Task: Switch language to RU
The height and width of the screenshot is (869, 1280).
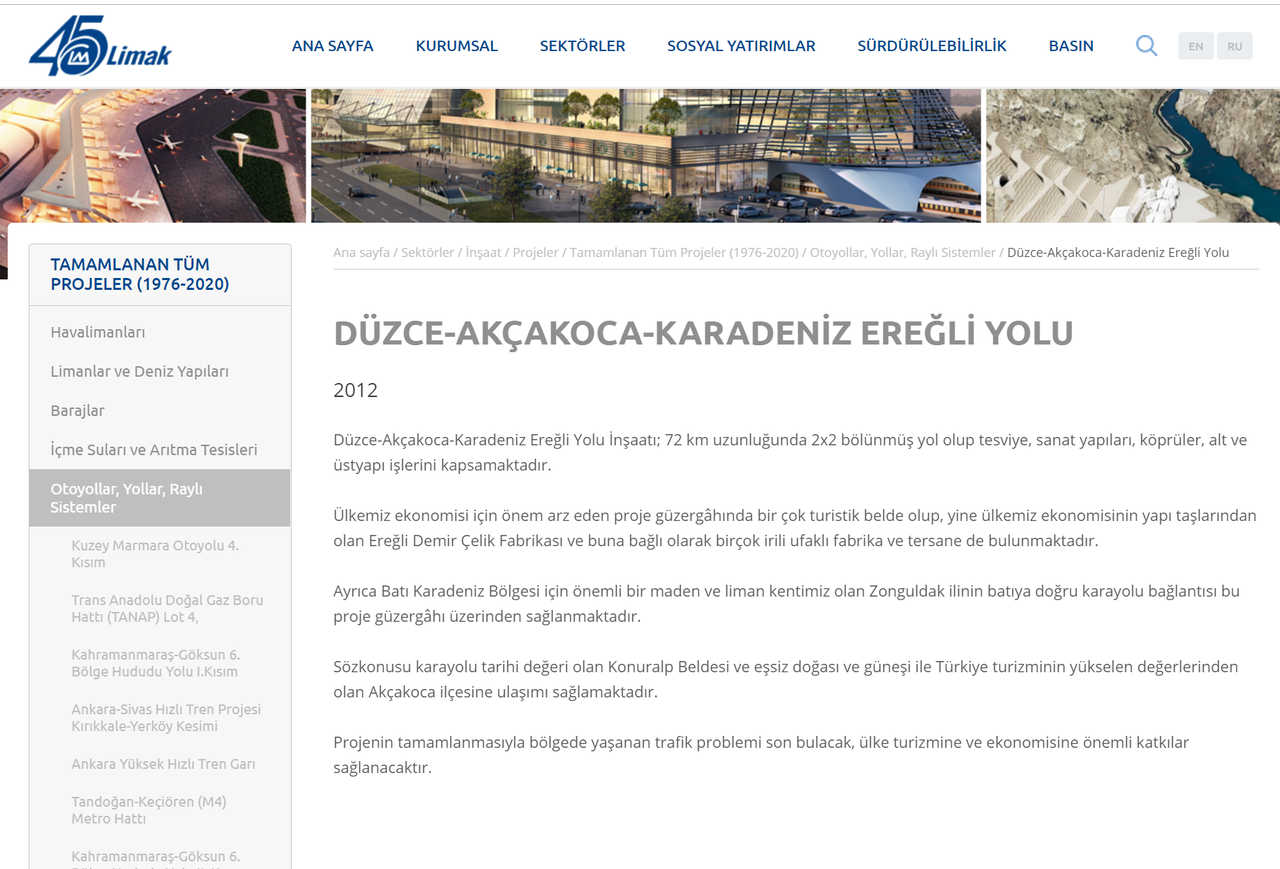Action: pos(1235,46)
